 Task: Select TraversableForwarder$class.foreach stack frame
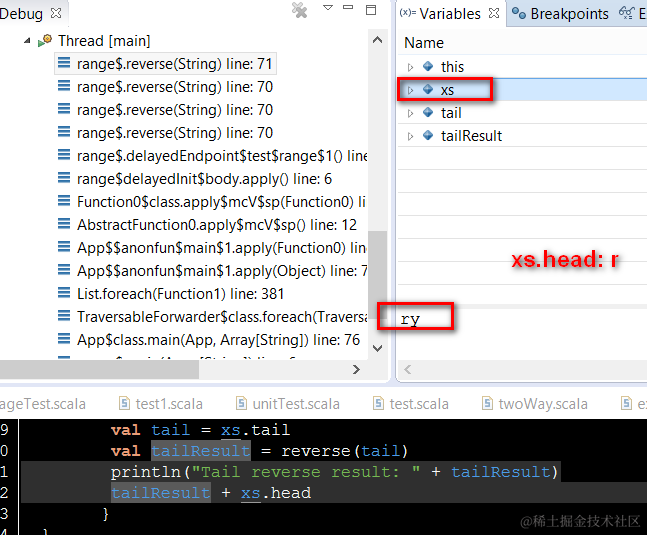[x=222, y=317]
